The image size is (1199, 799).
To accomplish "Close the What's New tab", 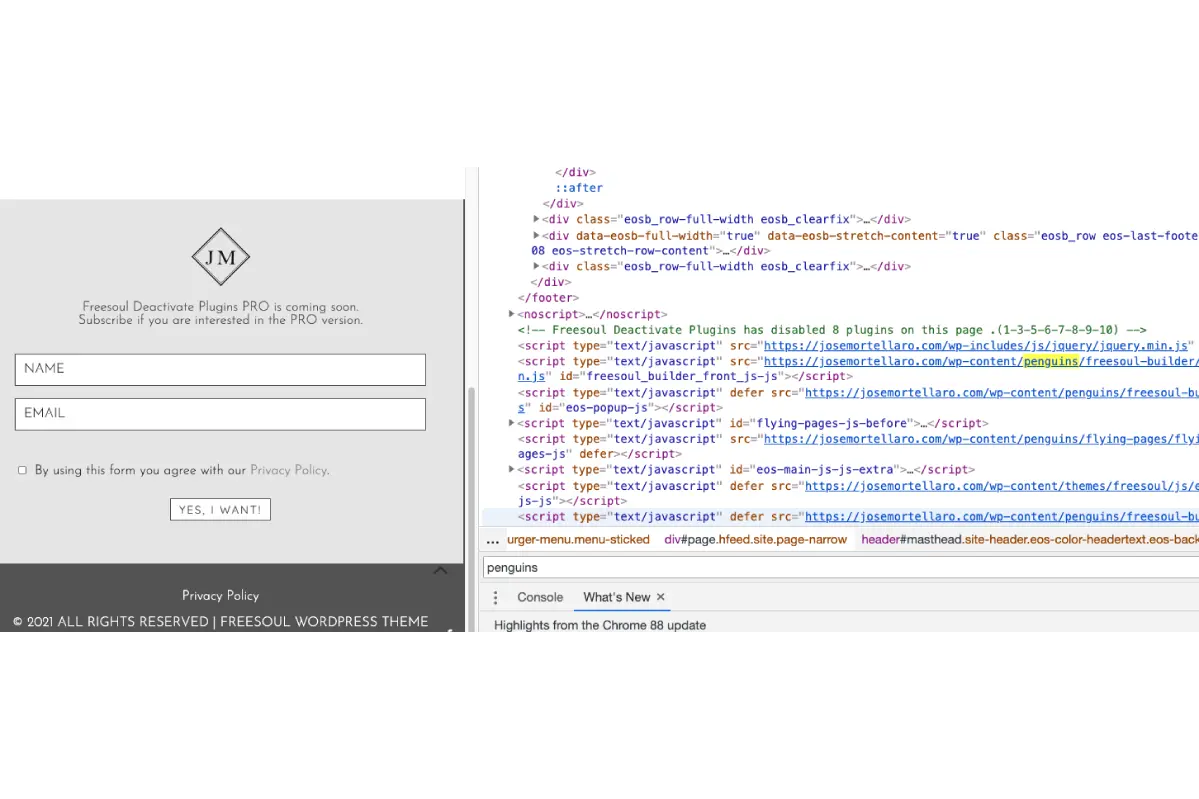I will 661,597.
